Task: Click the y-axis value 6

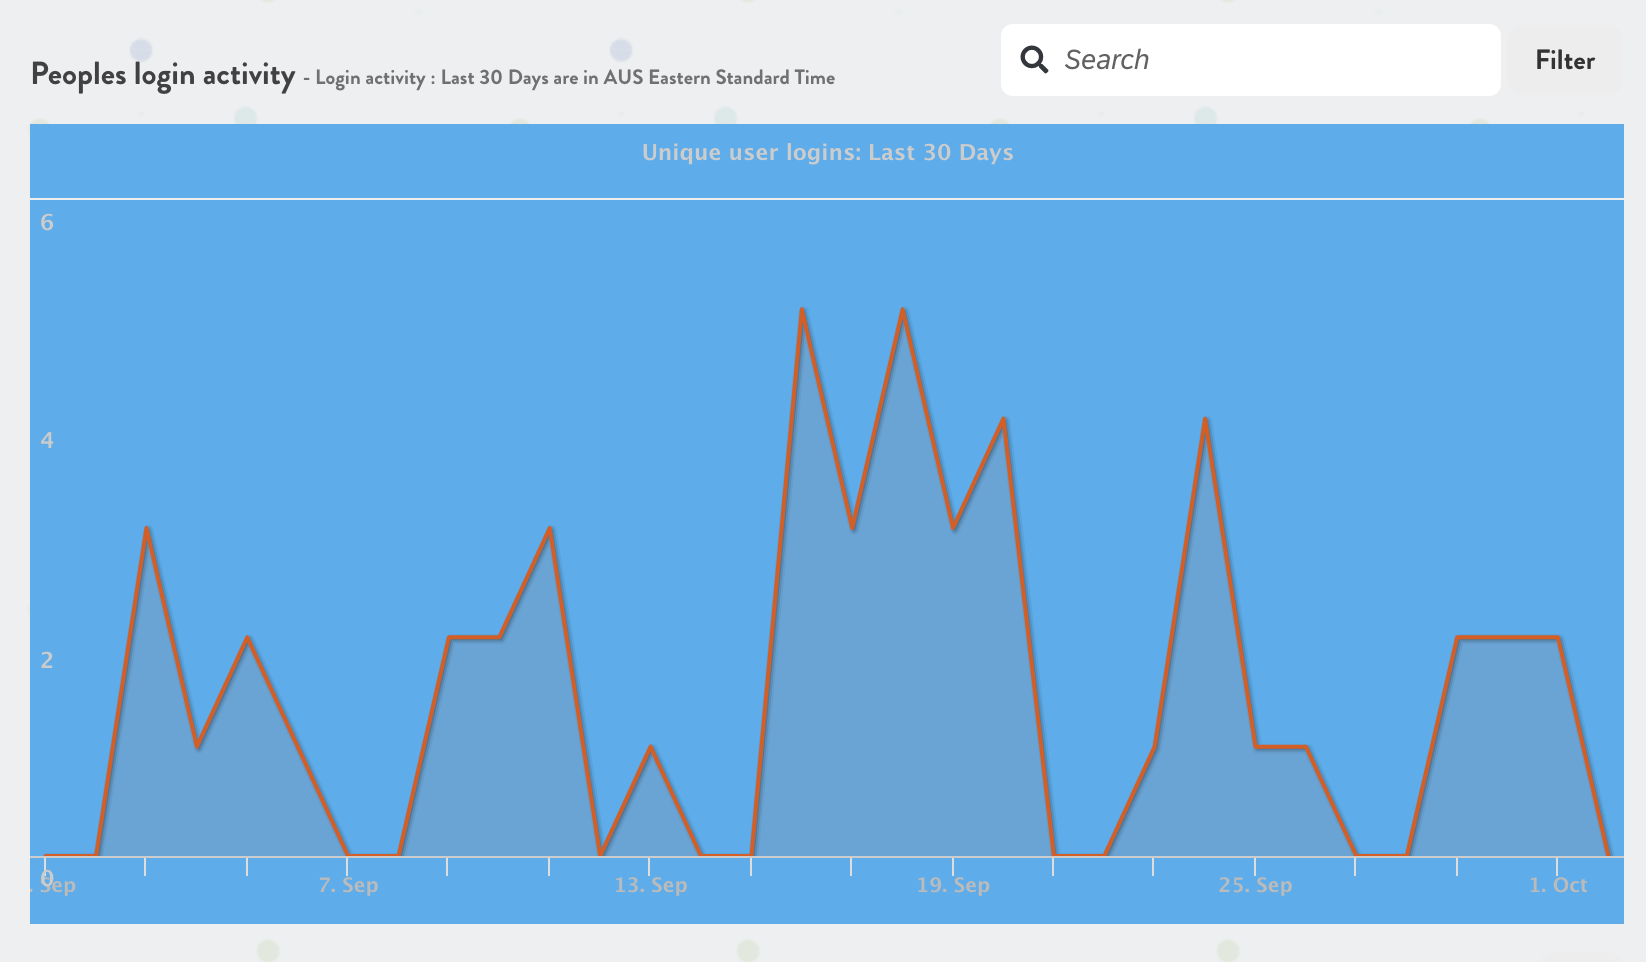Action: 47,222
